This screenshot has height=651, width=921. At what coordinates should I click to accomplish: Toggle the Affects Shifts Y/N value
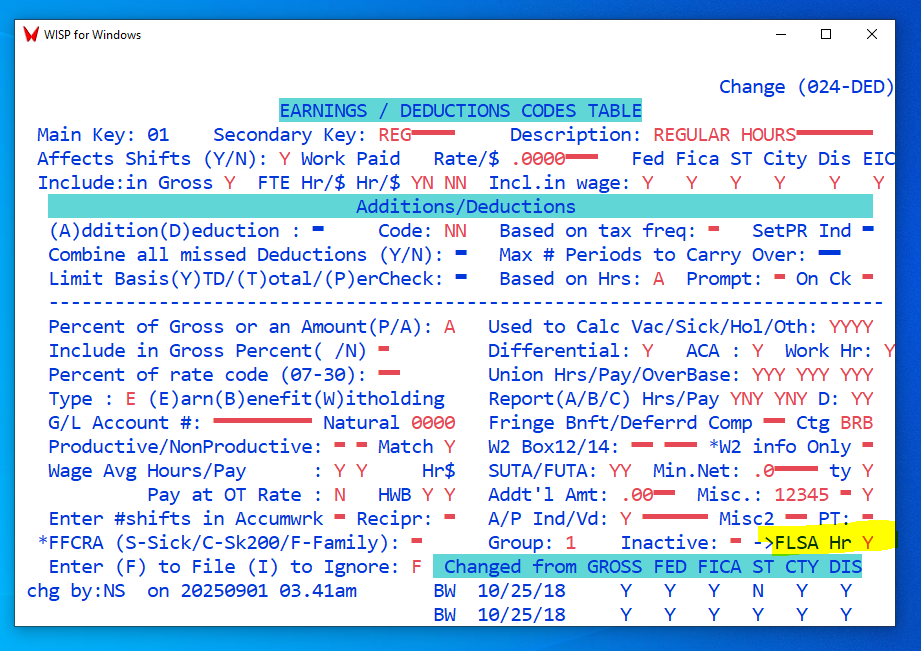tap(285, 159)
